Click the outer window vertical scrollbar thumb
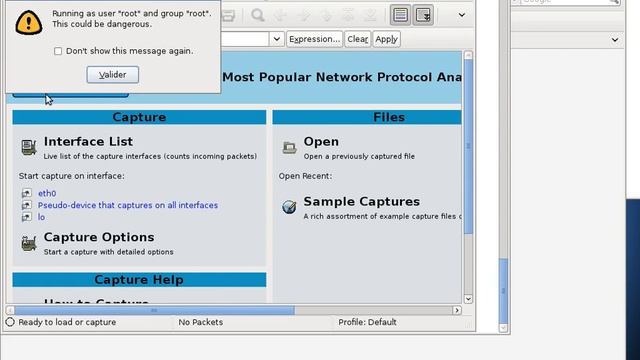 pos(503,291)
